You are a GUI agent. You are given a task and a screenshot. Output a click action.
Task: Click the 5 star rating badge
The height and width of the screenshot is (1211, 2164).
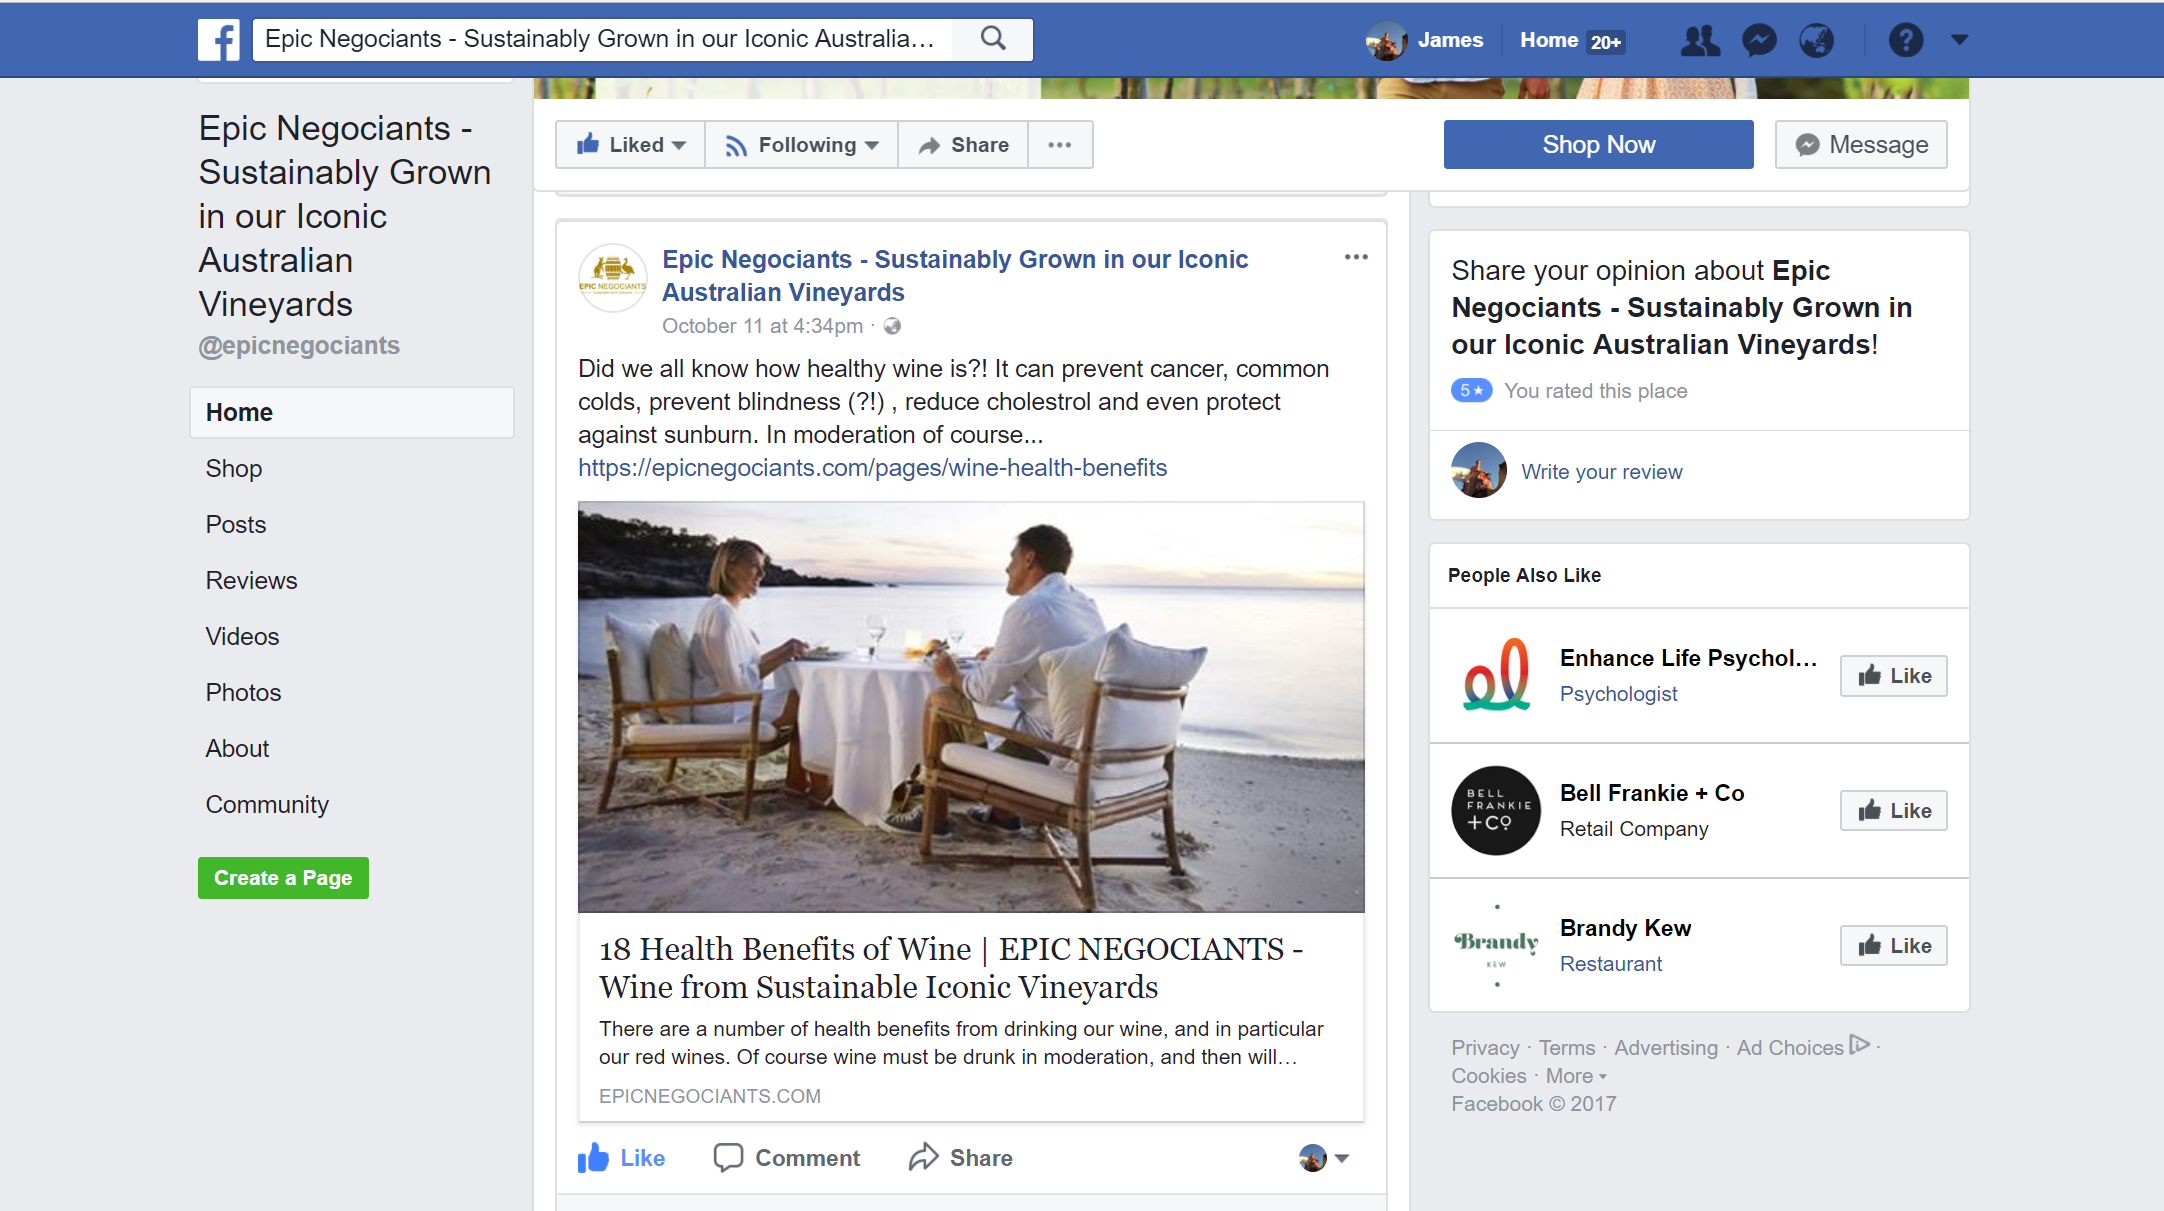coord(1471,390)
